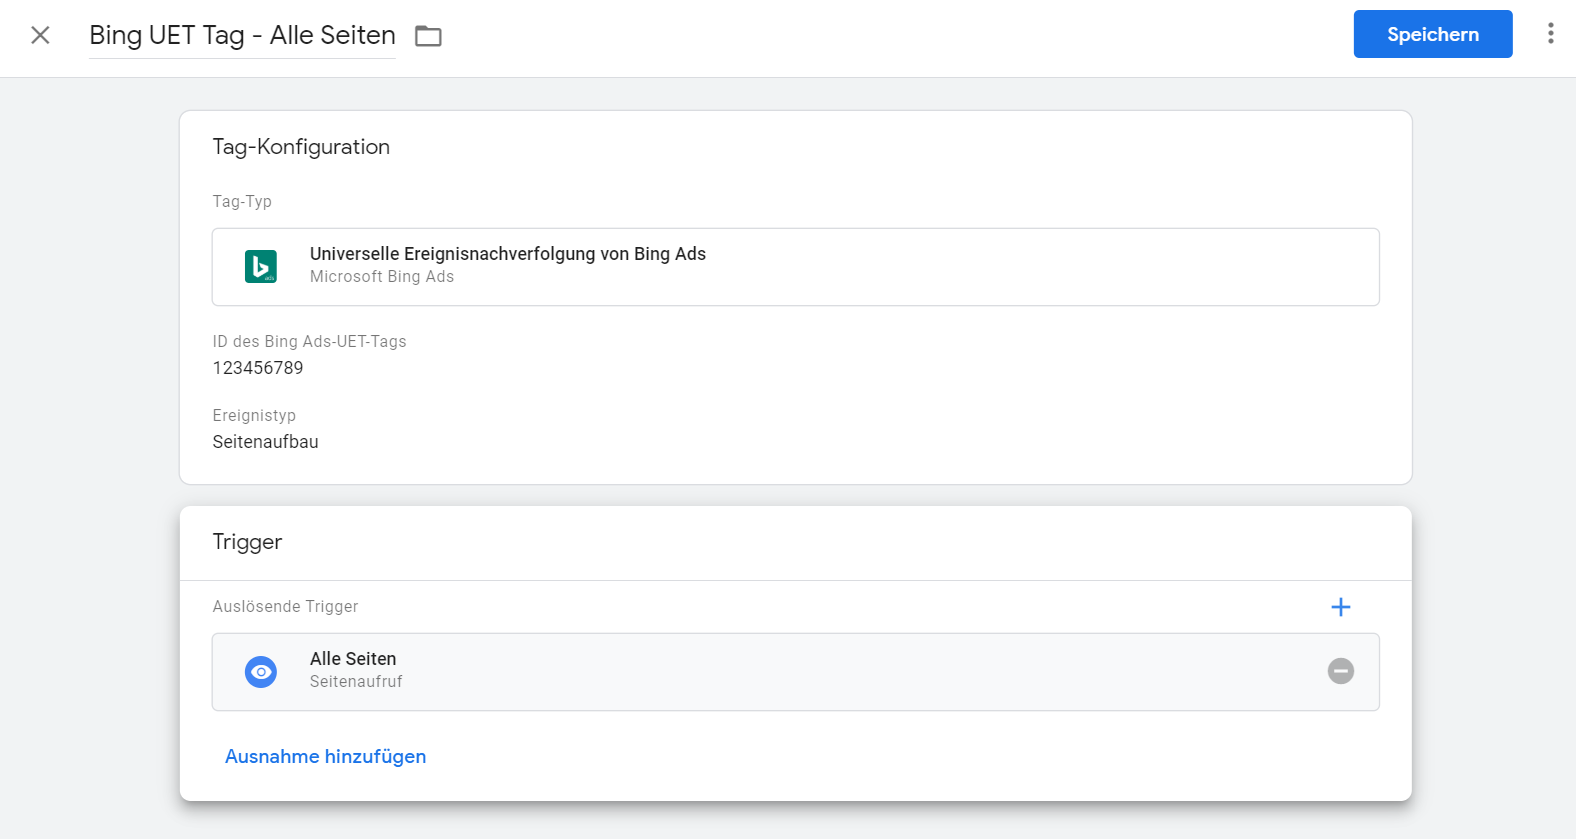Close the tag editor with the X icon

pyautogui.click(x=40, y=35)
